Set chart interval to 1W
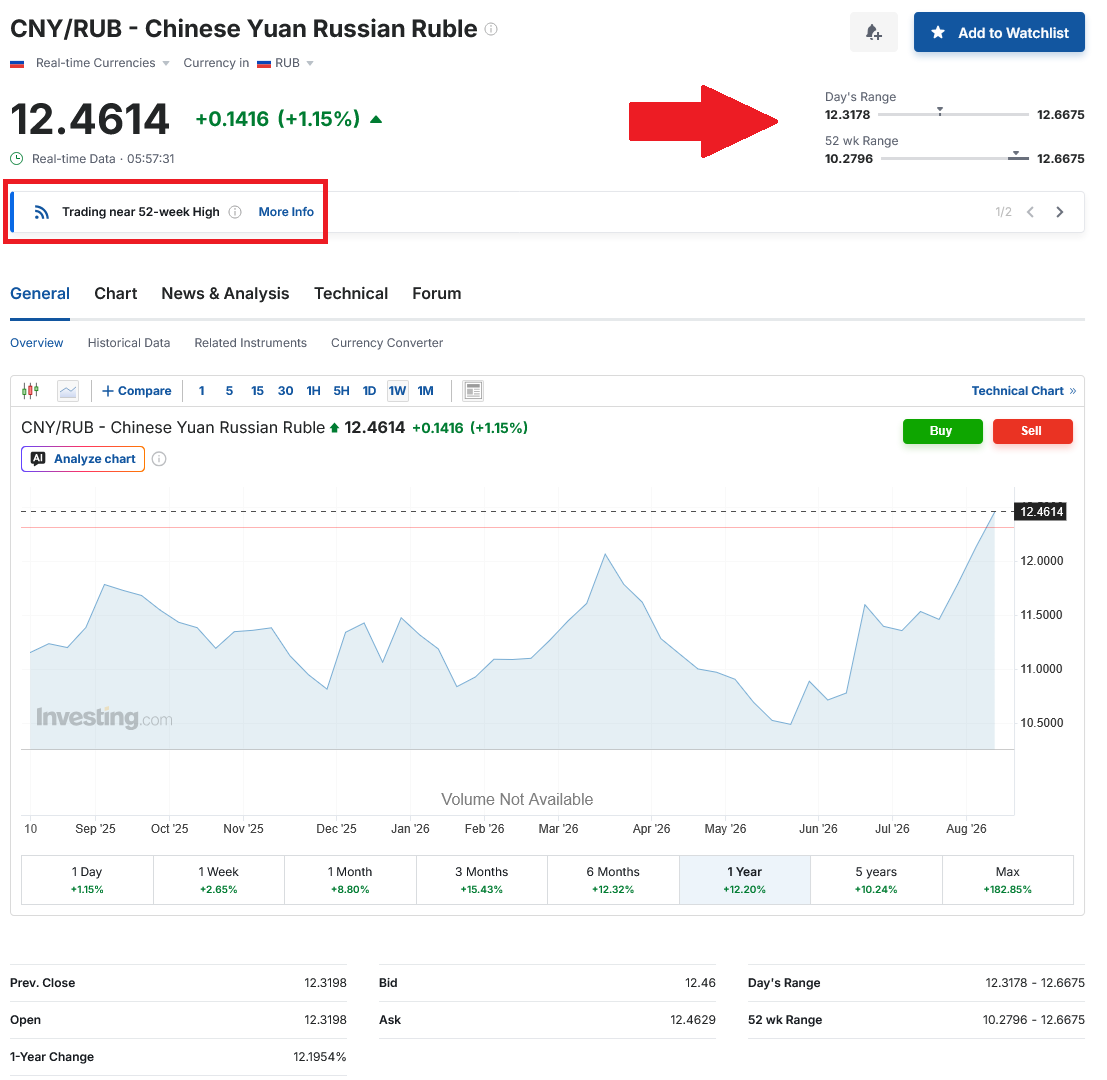Image resolution: width=1107 pixels, height=1080 pixels. pyautogui.click(x=397, y=390)
